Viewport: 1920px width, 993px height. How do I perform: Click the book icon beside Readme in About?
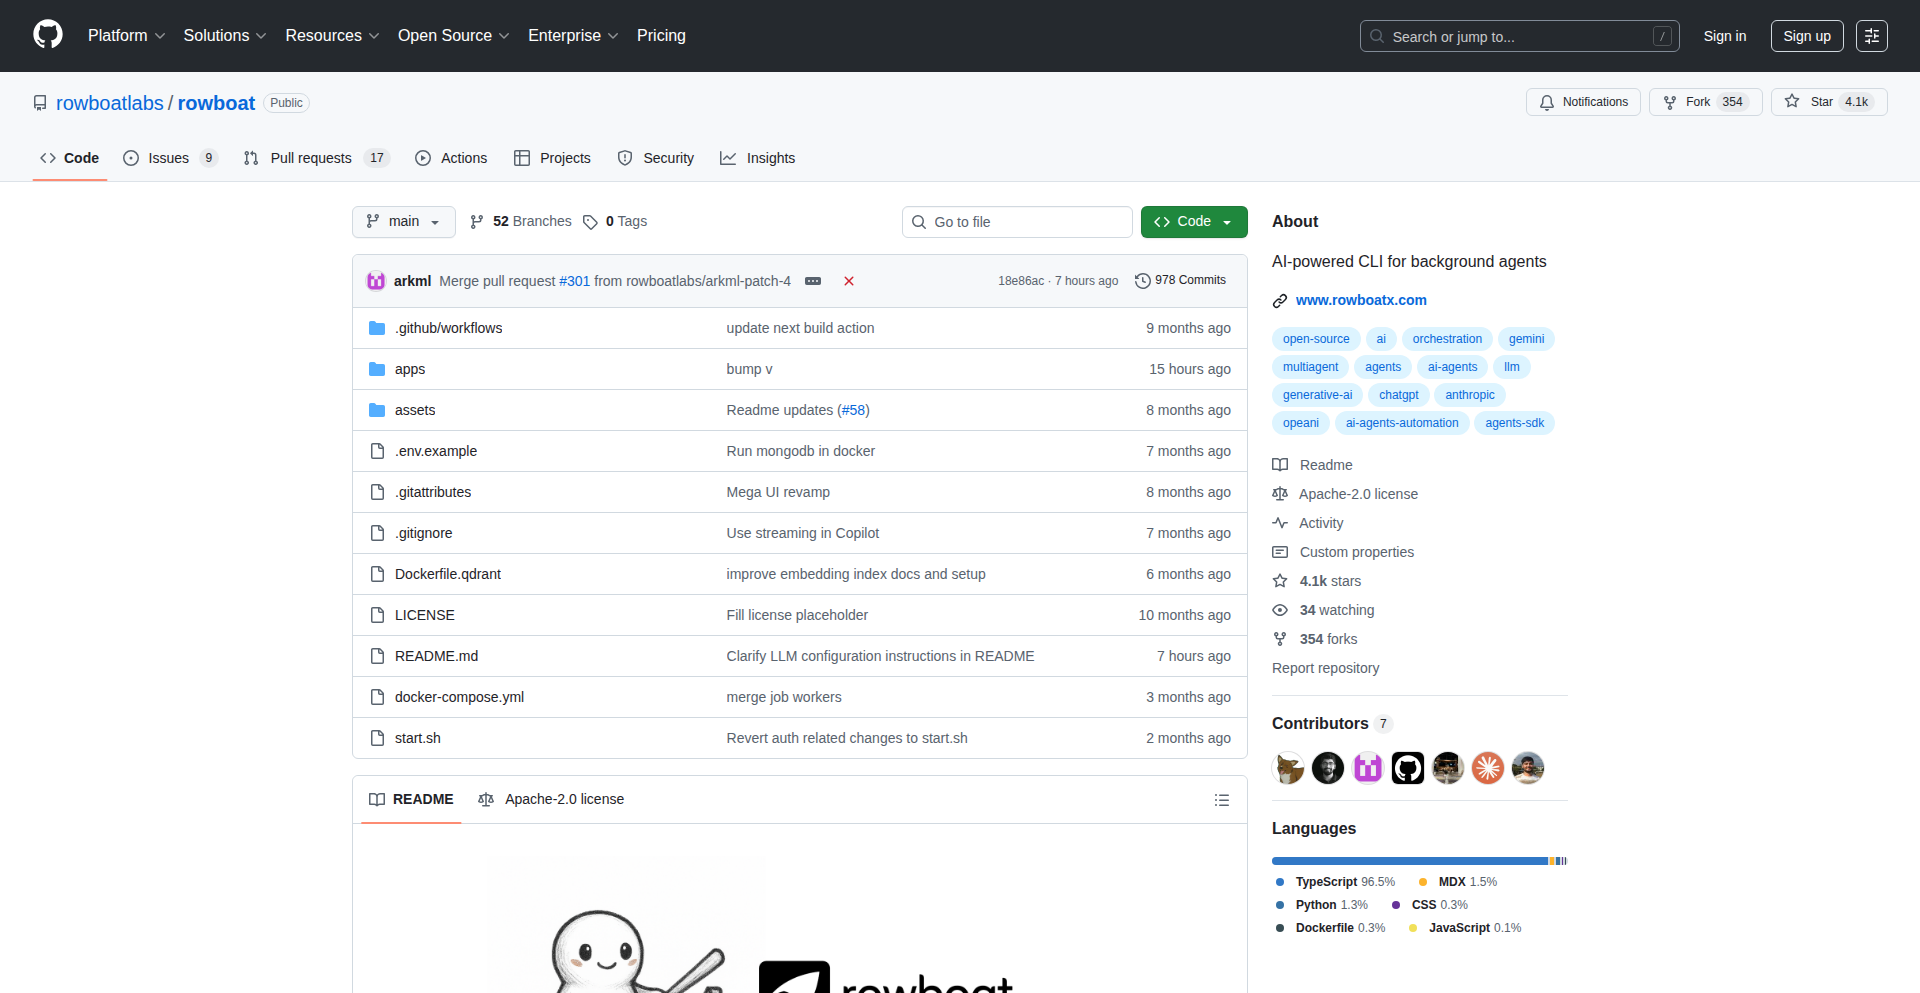click(x=1280, y=465)
